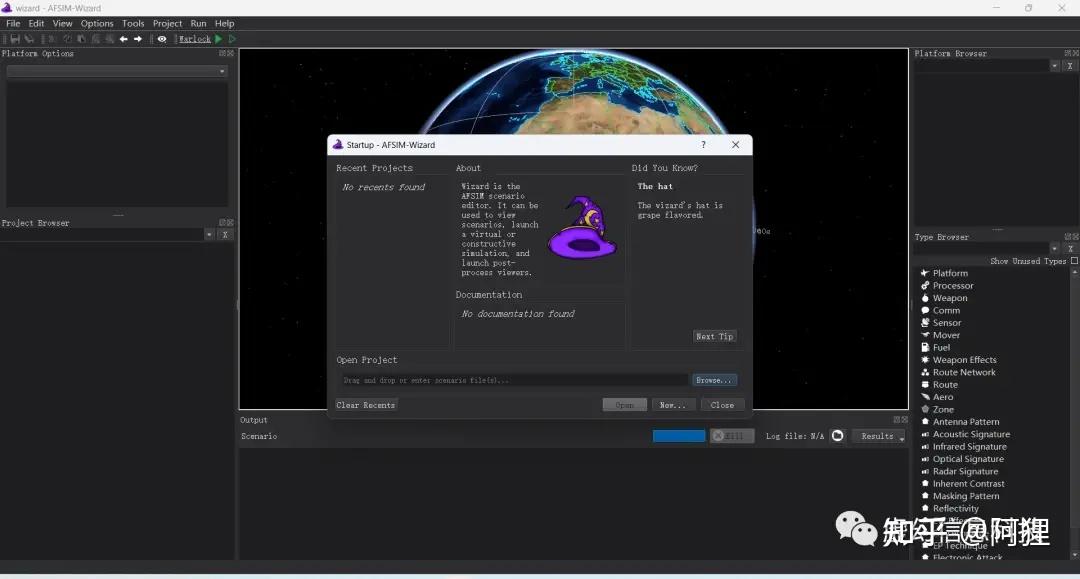
Task: Float the Platform Options panel
Action: coord(222,53)
